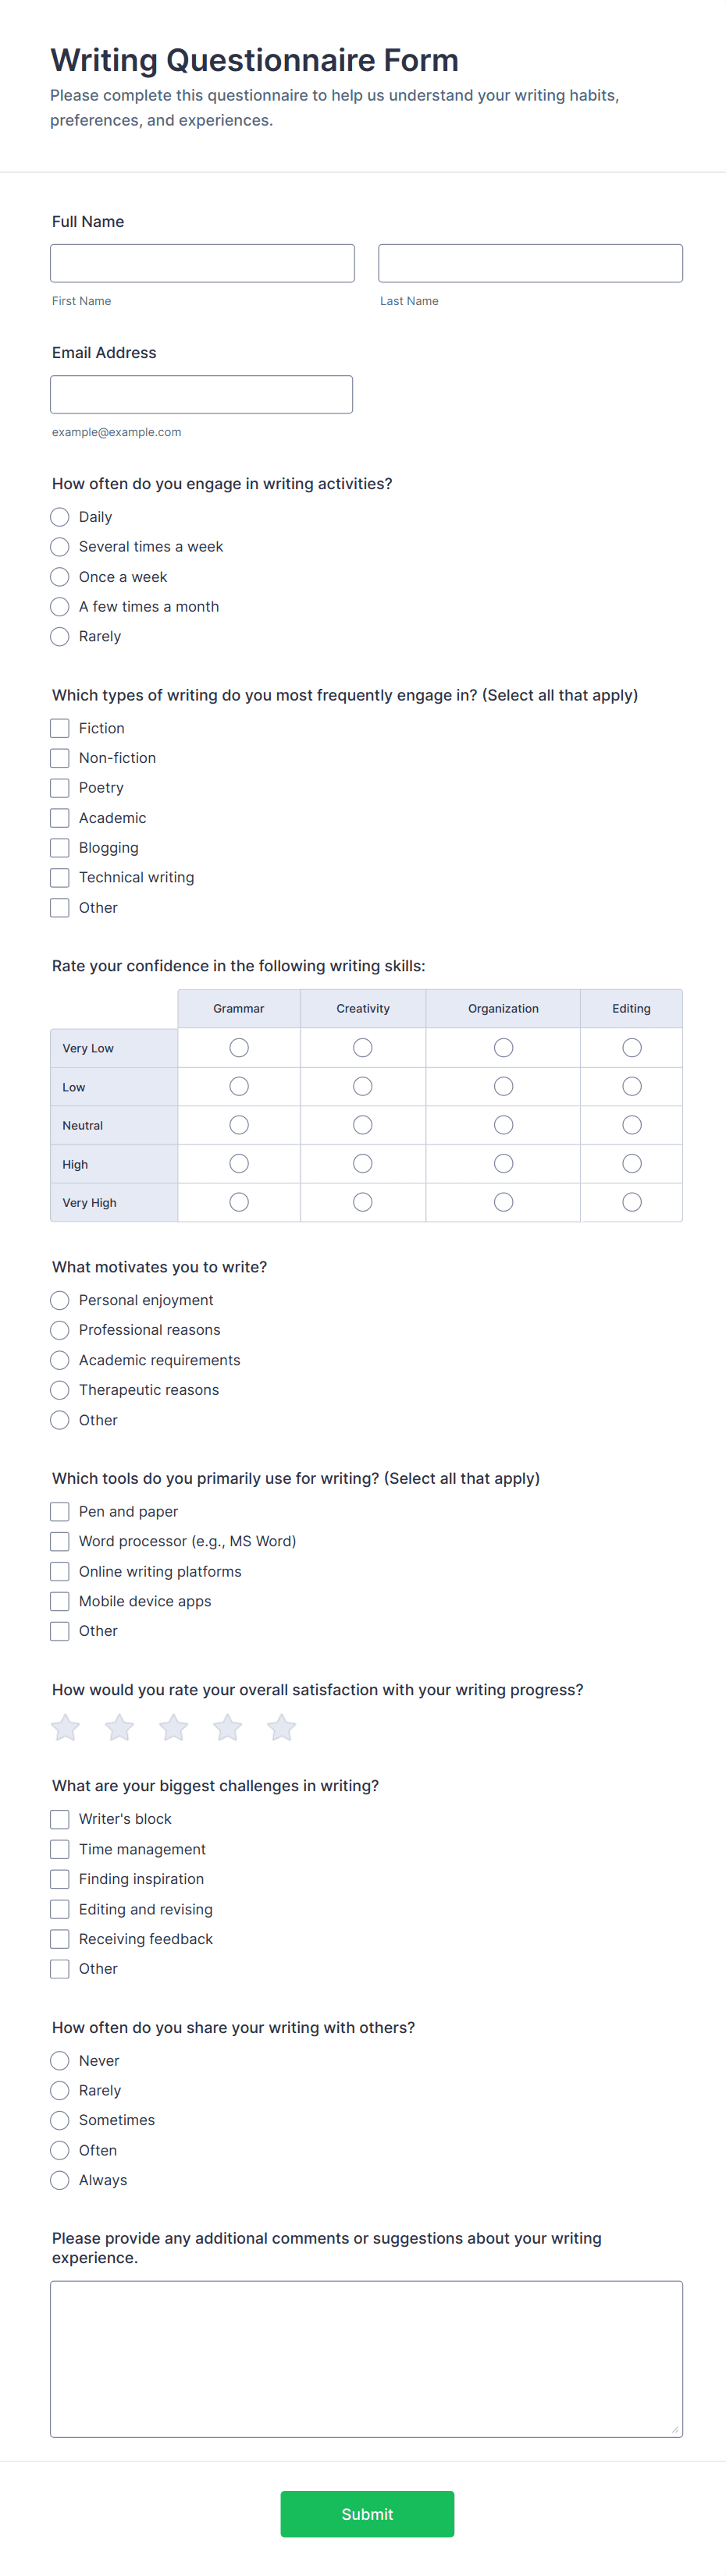Screen dimensions: 726x2576
Task: Check Word processor (e.g., MS Word) option
Action: (60, 1541)
